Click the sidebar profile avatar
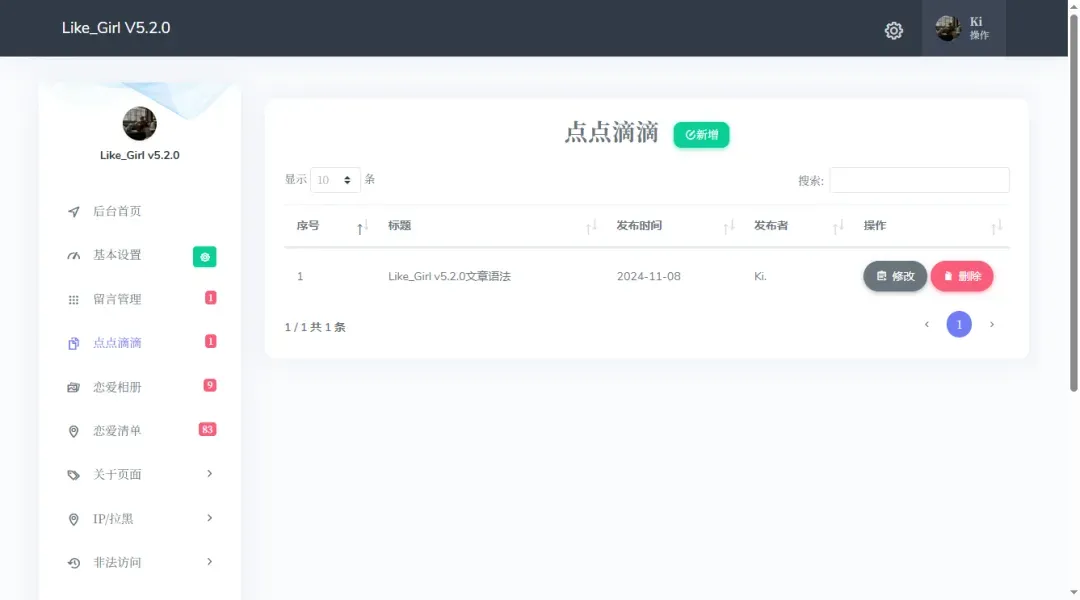This screenshot has width=1080, height=600. 139,124
